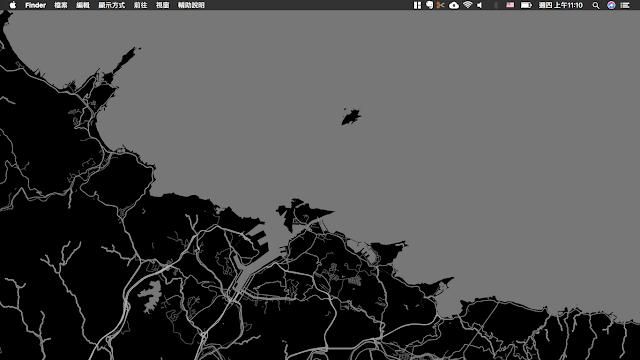Open the Notification Center list icon

point(625,5)
